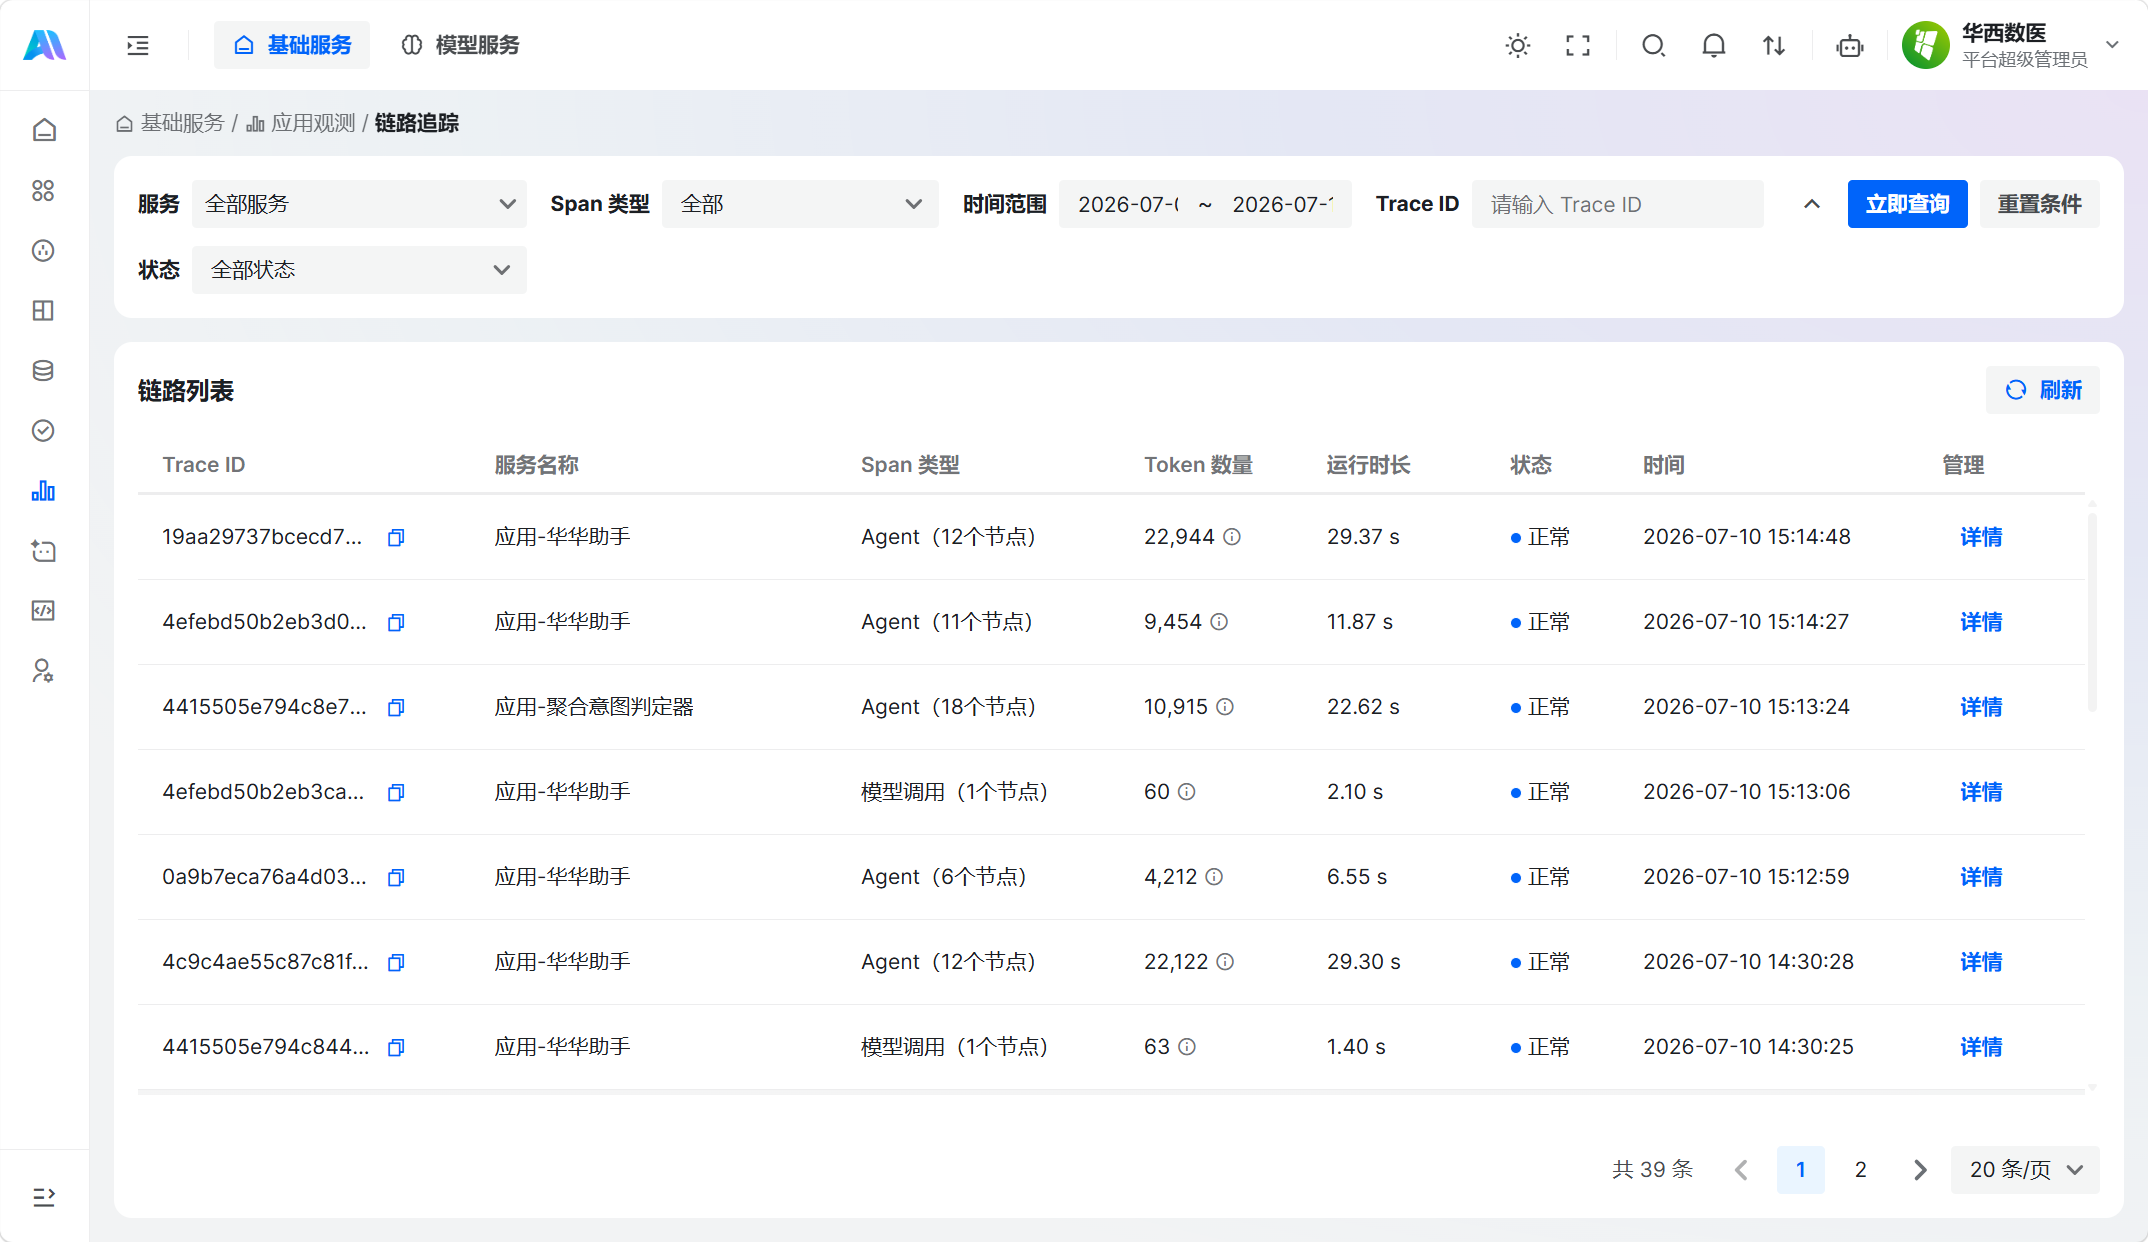The height and width of the screenshot is (1242, 2148).
Task: Click the 运行时长 column header
Action: (1368, 465)
